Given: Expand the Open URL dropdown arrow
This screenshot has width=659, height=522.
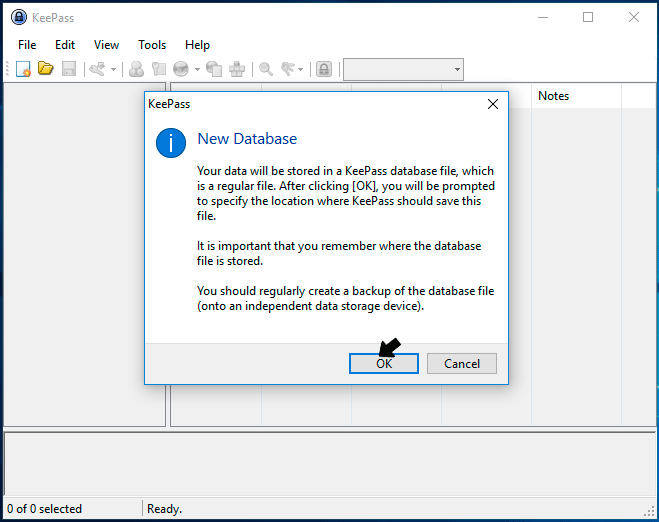Looking at the screenshot, I should 197,69.
